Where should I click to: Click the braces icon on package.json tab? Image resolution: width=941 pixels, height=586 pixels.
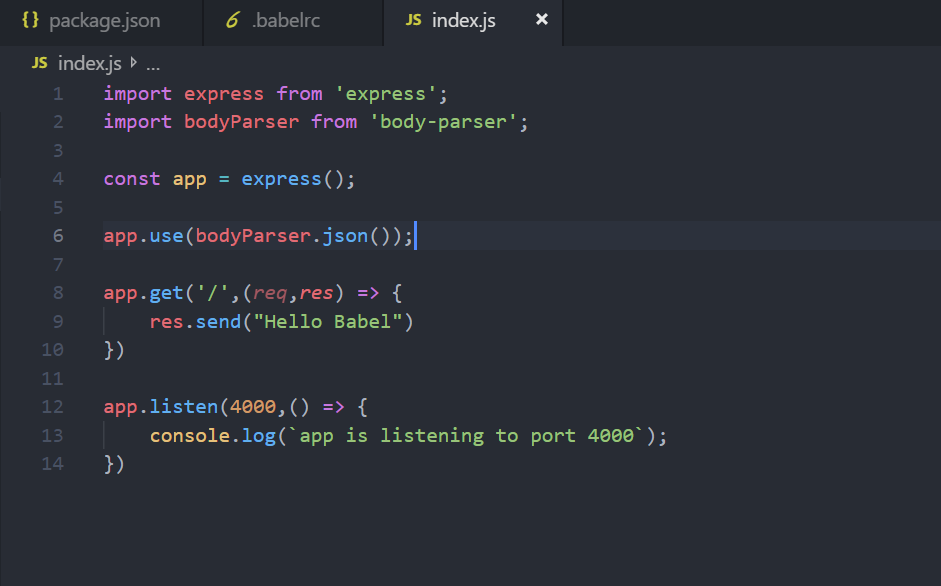coord(30,21)
